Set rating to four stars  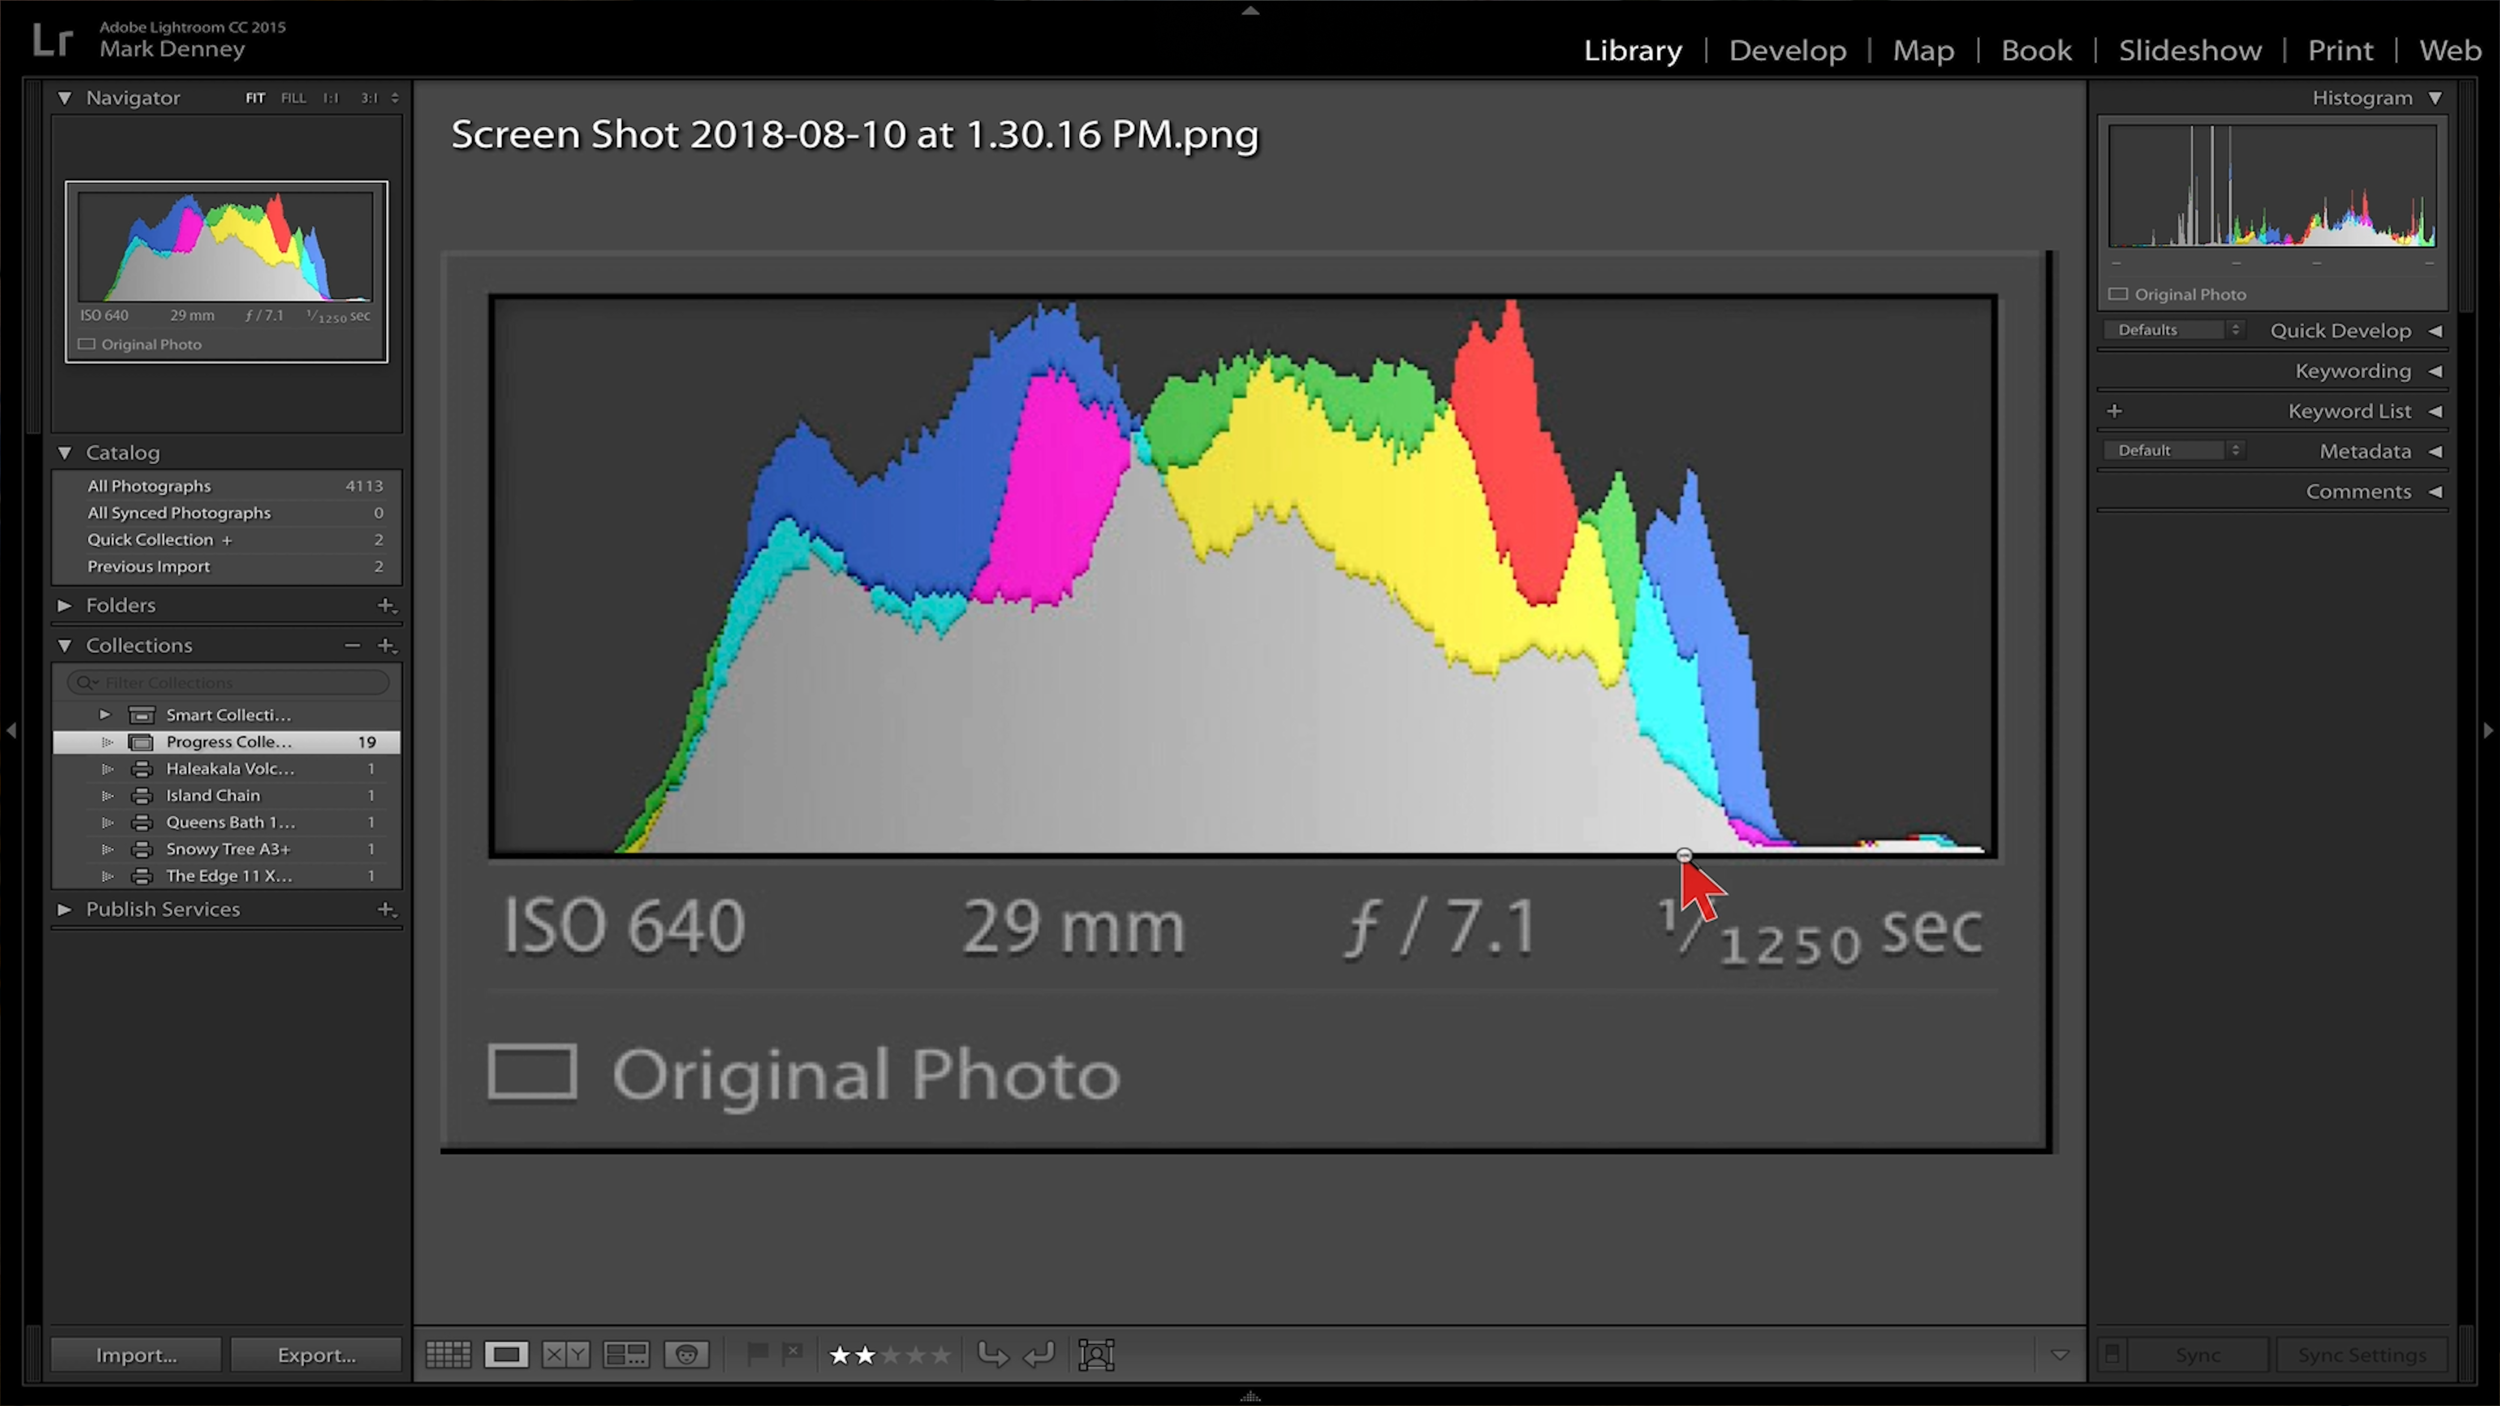[x=916, y=1355]
